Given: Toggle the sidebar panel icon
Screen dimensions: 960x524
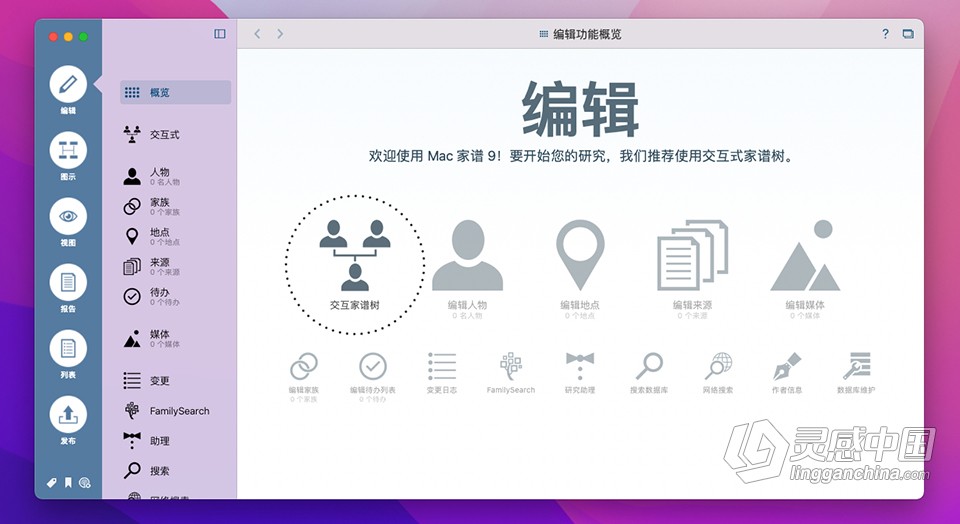Looking at the screenshot, I should click(220, 34).
